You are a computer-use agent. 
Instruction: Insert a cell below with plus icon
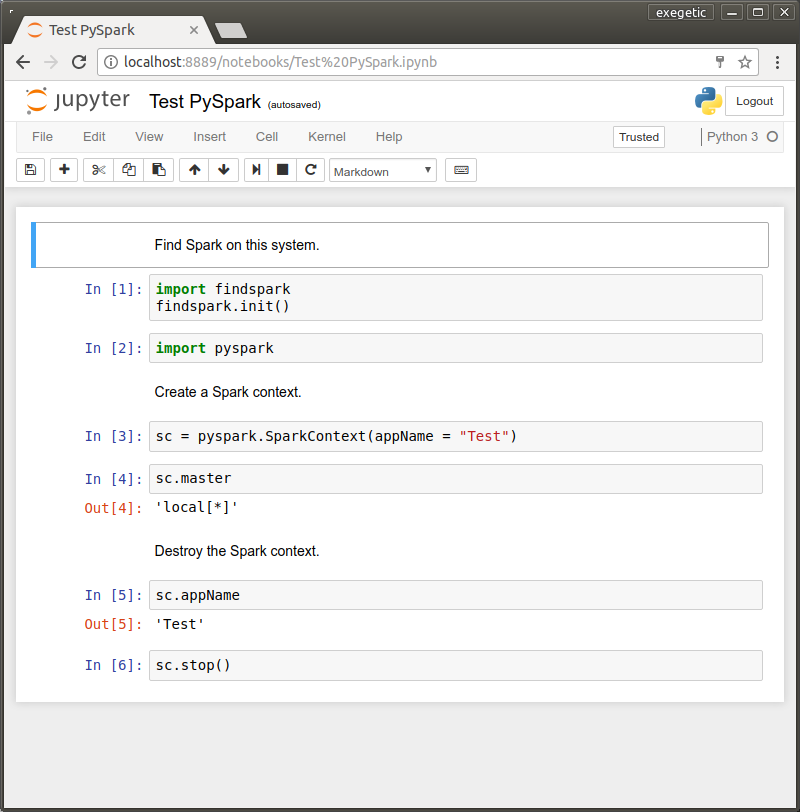(x=64, y=170)
